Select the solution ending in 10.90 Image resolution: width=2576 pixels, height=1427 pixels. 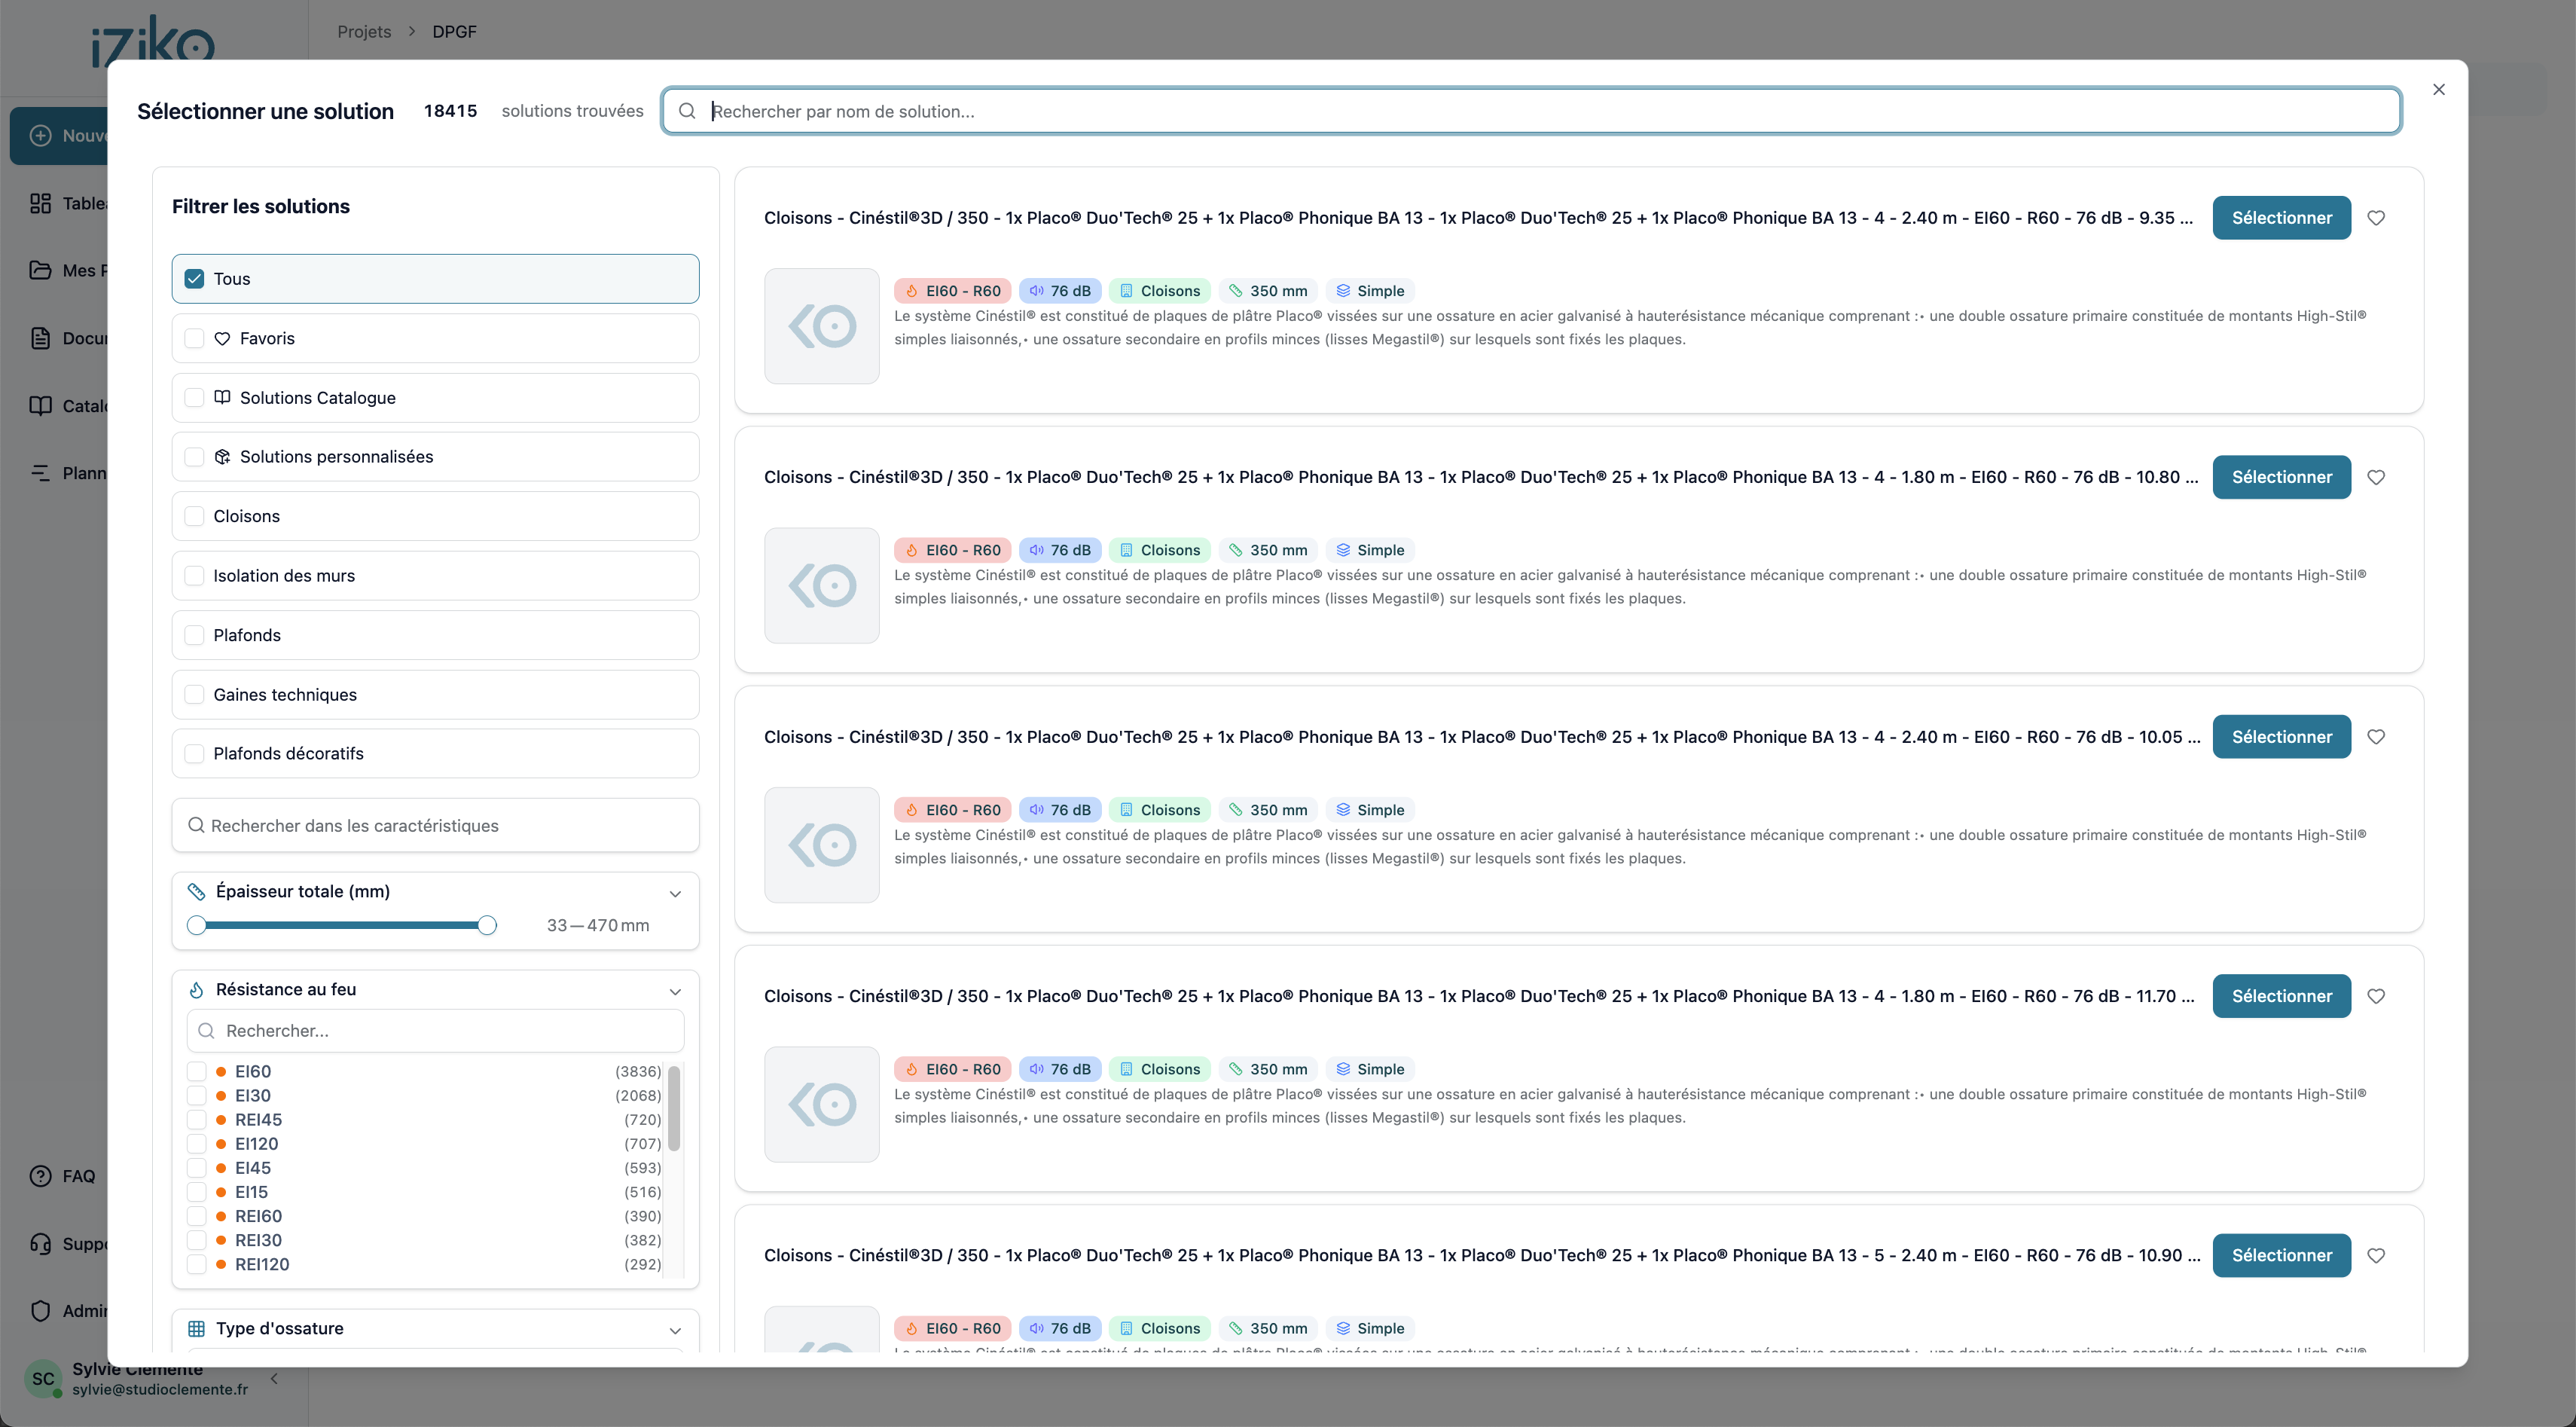2281,1255
